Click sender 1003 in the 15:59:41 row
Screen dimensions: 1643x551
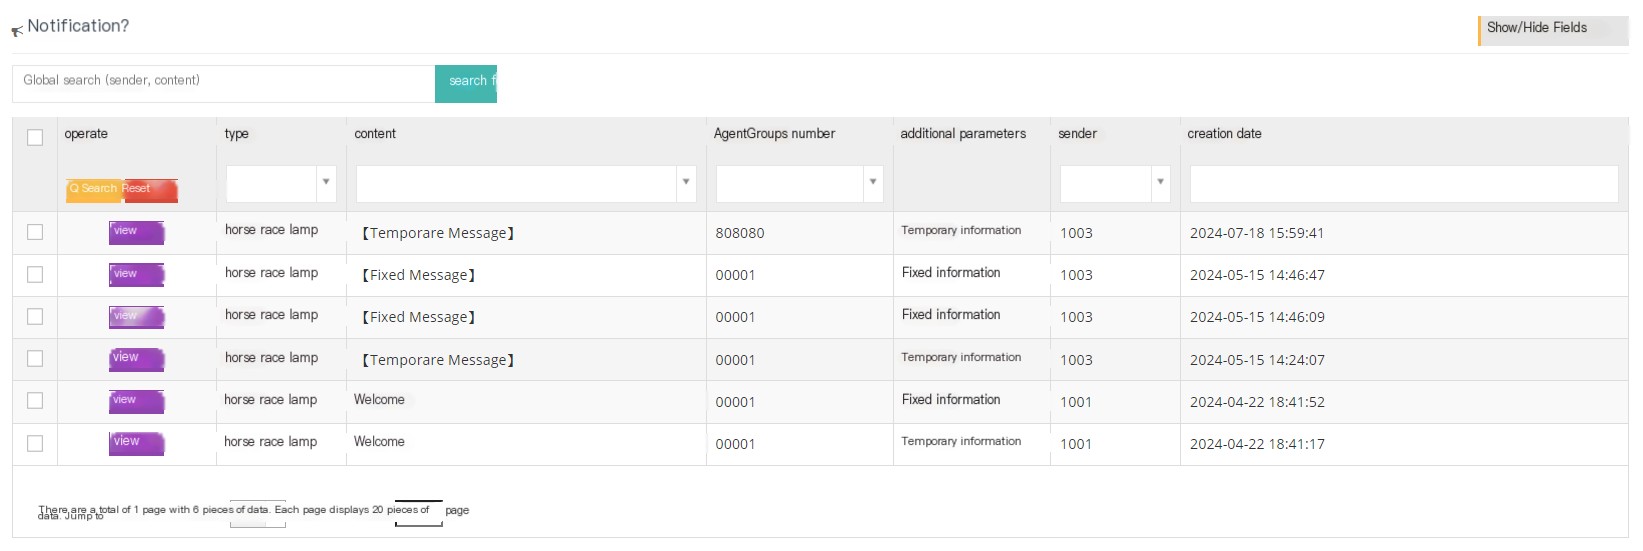pyautogui.click(x=1076, y=233)
